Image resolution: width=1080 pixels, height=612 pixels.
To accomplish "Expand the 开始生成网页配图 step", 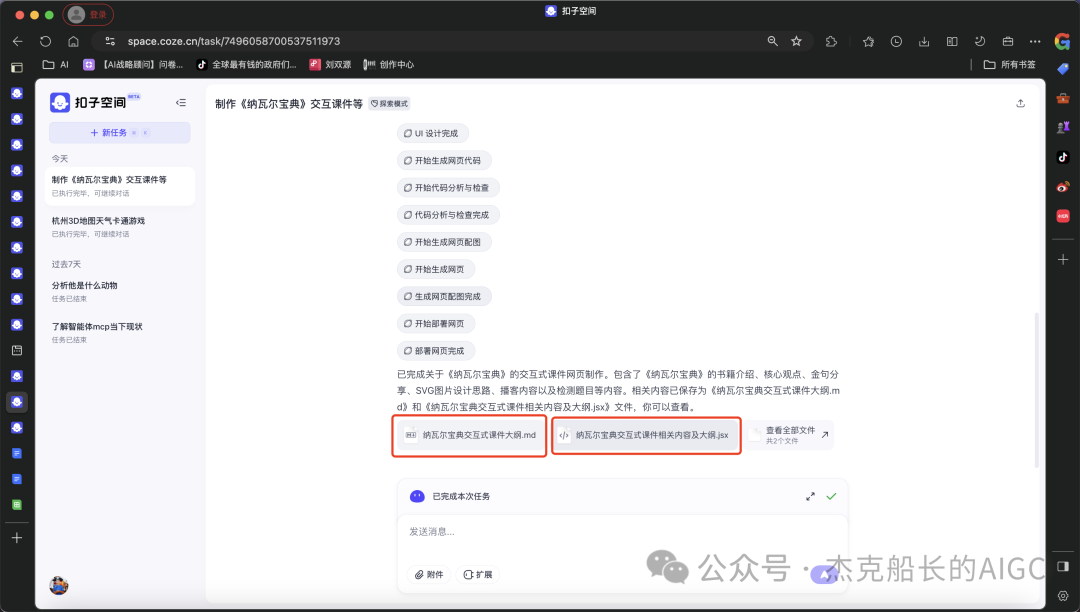I will (444, 242).
